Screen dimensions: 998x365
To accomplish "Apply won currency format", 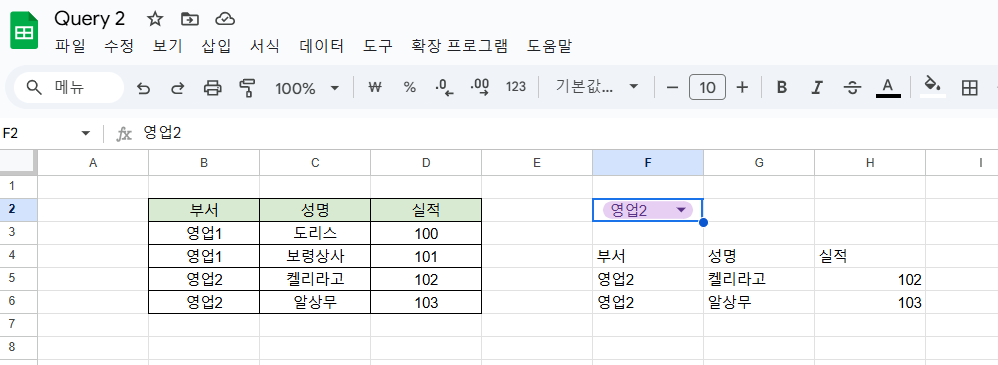I will point(375,87).
